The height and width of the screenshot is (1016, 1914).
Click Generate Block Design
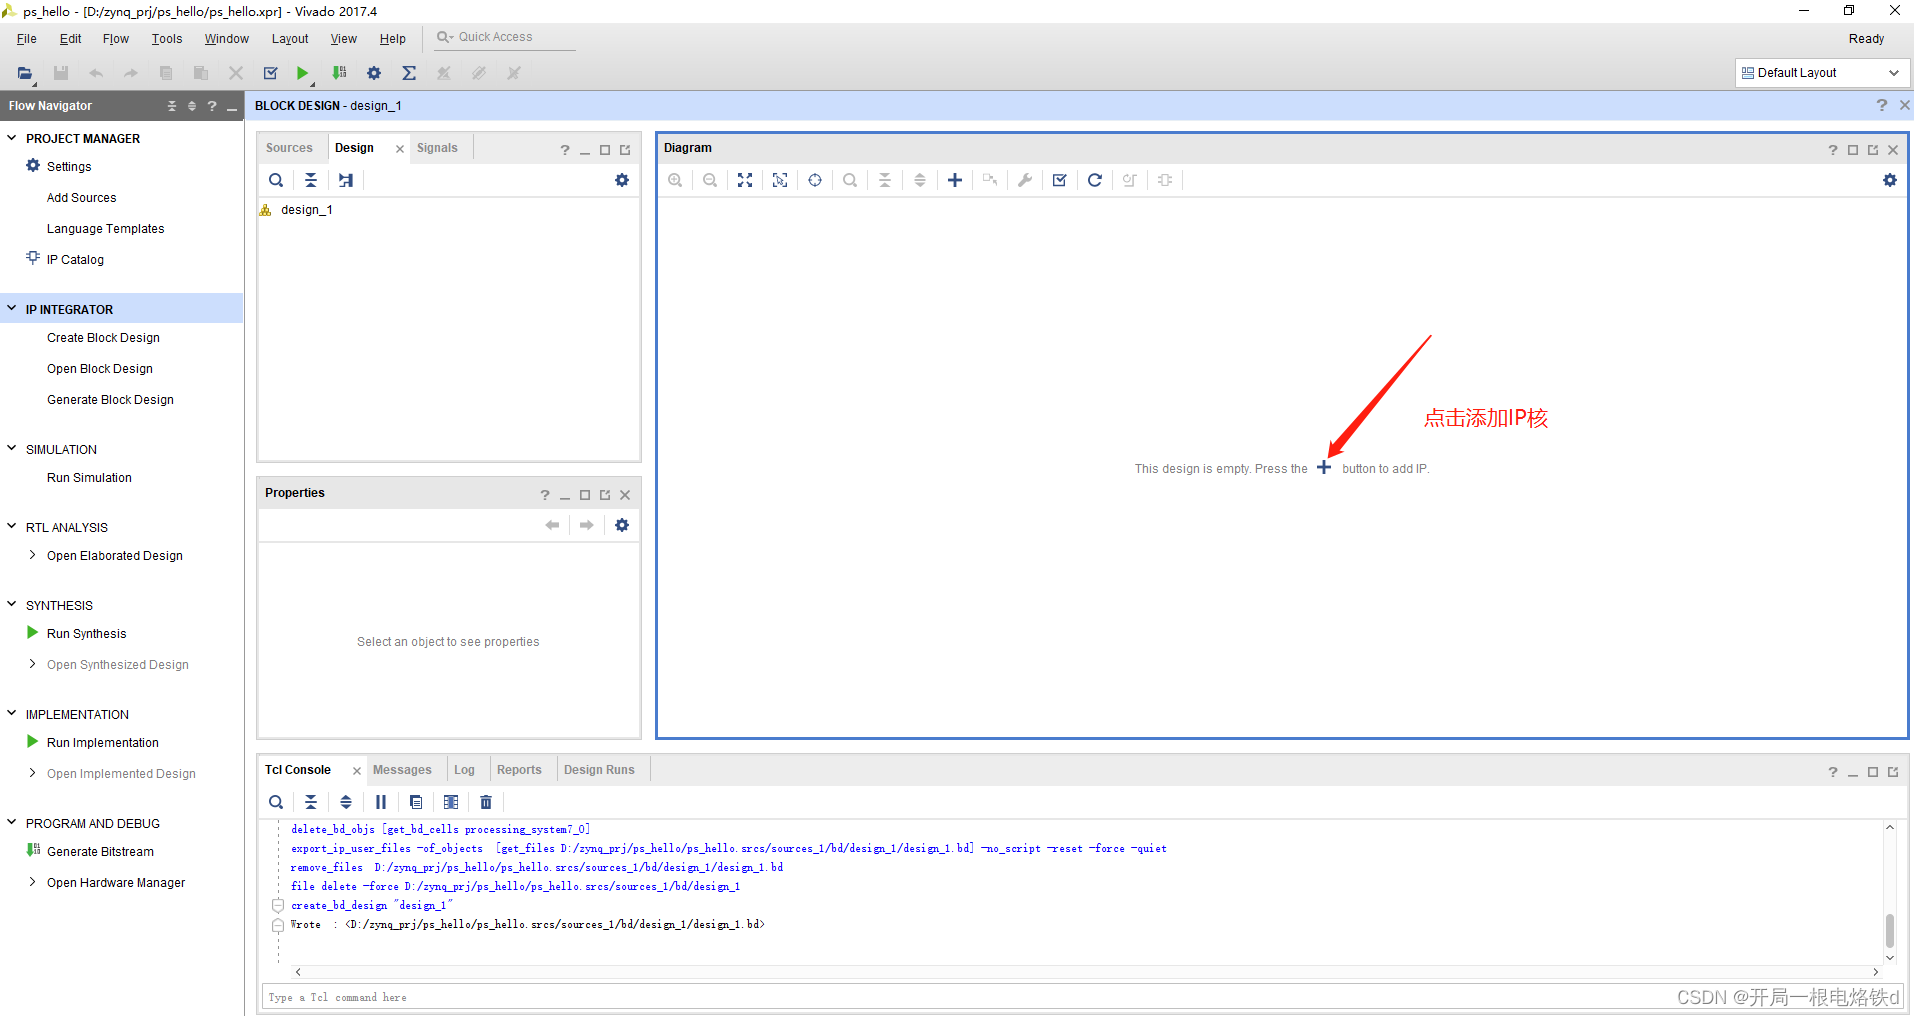point(110,400)
